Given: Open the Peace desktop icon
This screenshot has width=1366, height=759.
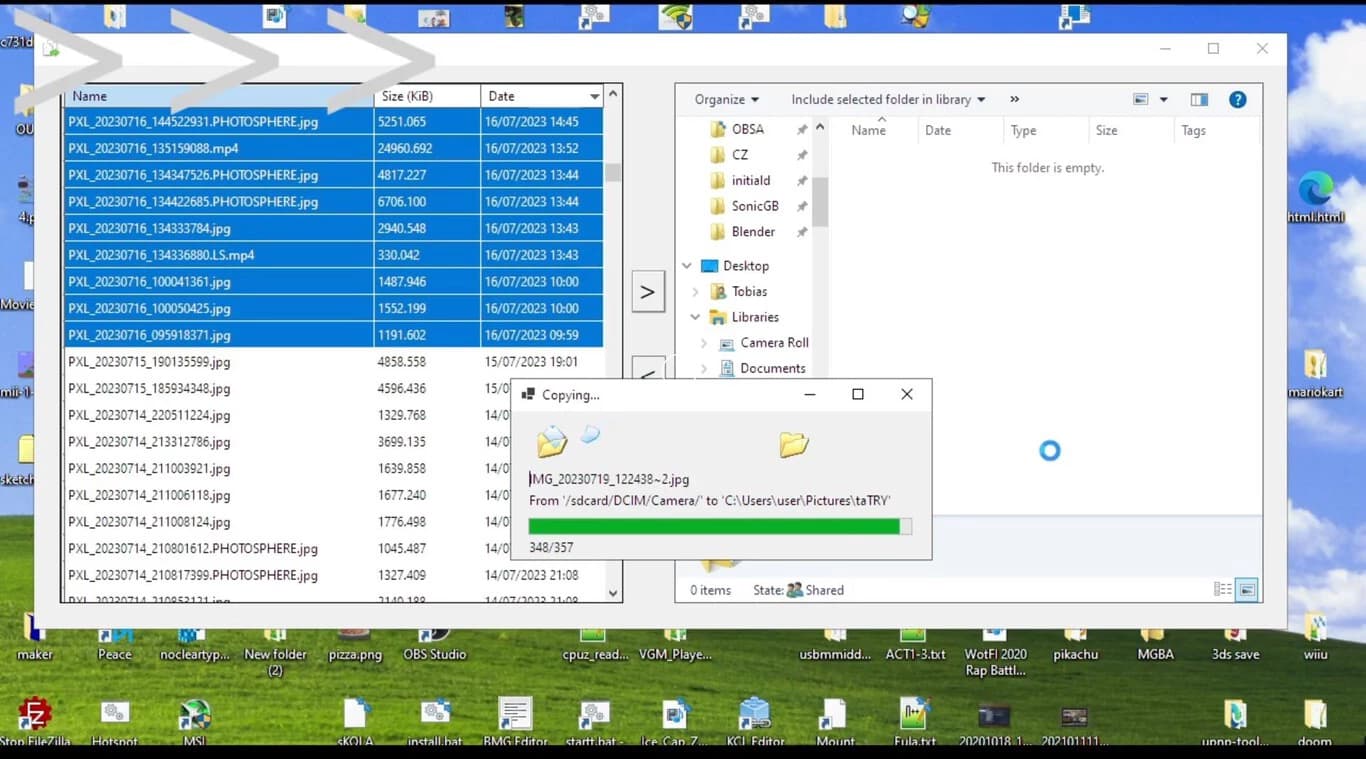Looking at the screenshot, I should [115, 643].
